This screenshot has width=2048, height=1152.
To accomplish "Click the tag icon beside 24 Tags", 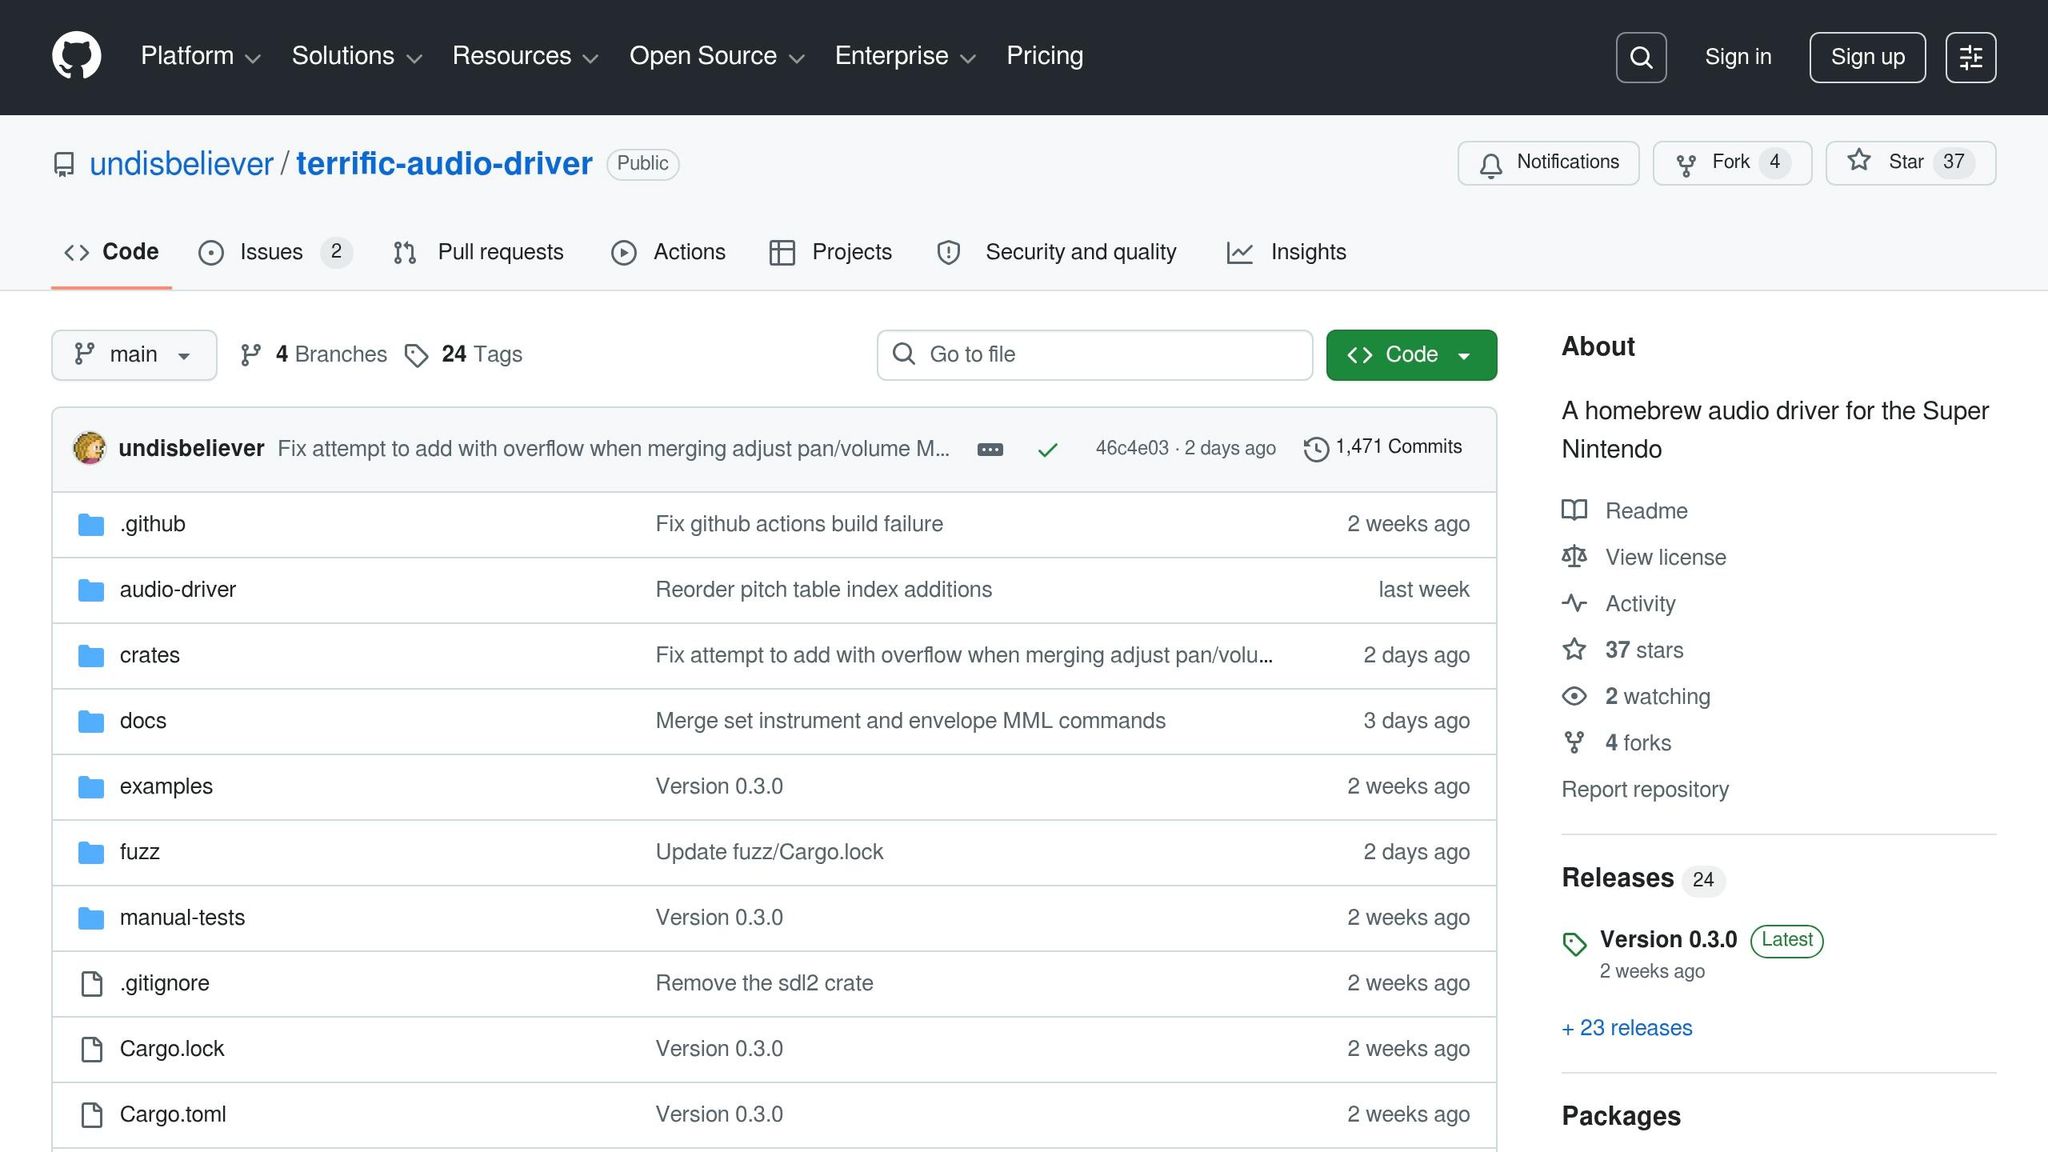I will coord(416,356).
